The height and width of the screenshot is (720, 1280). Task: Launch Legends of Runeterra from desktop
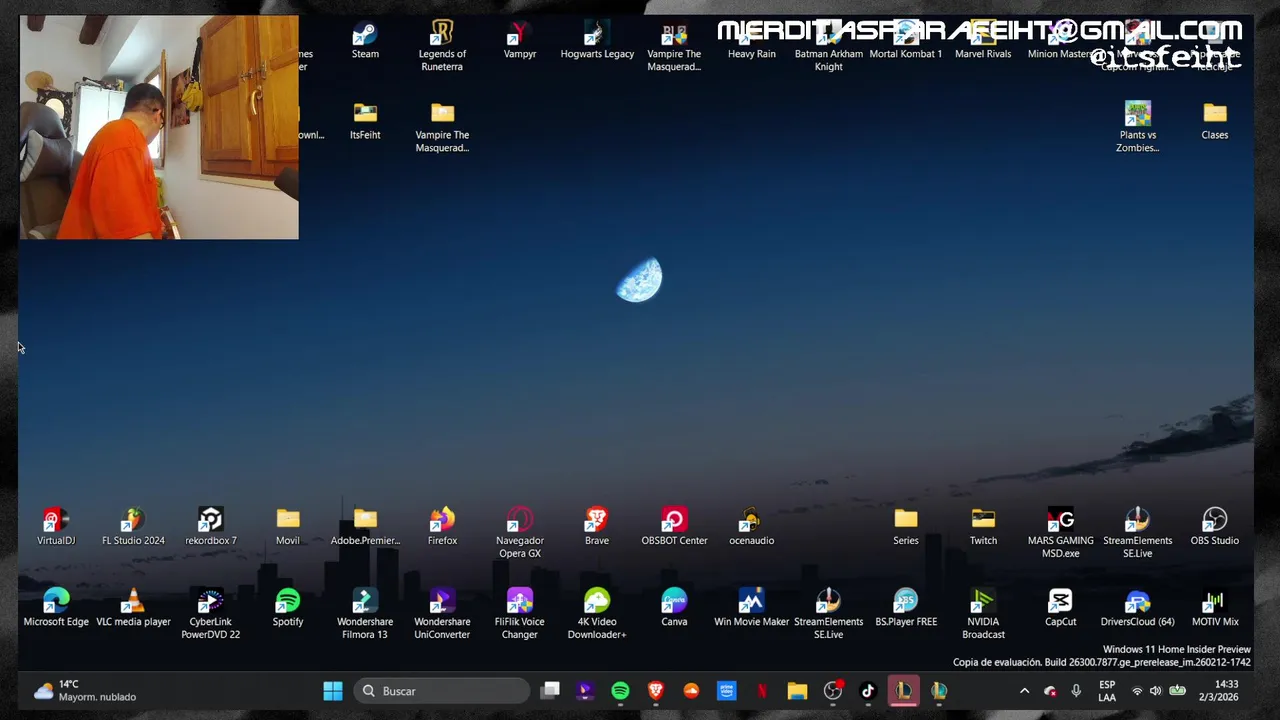442,46
